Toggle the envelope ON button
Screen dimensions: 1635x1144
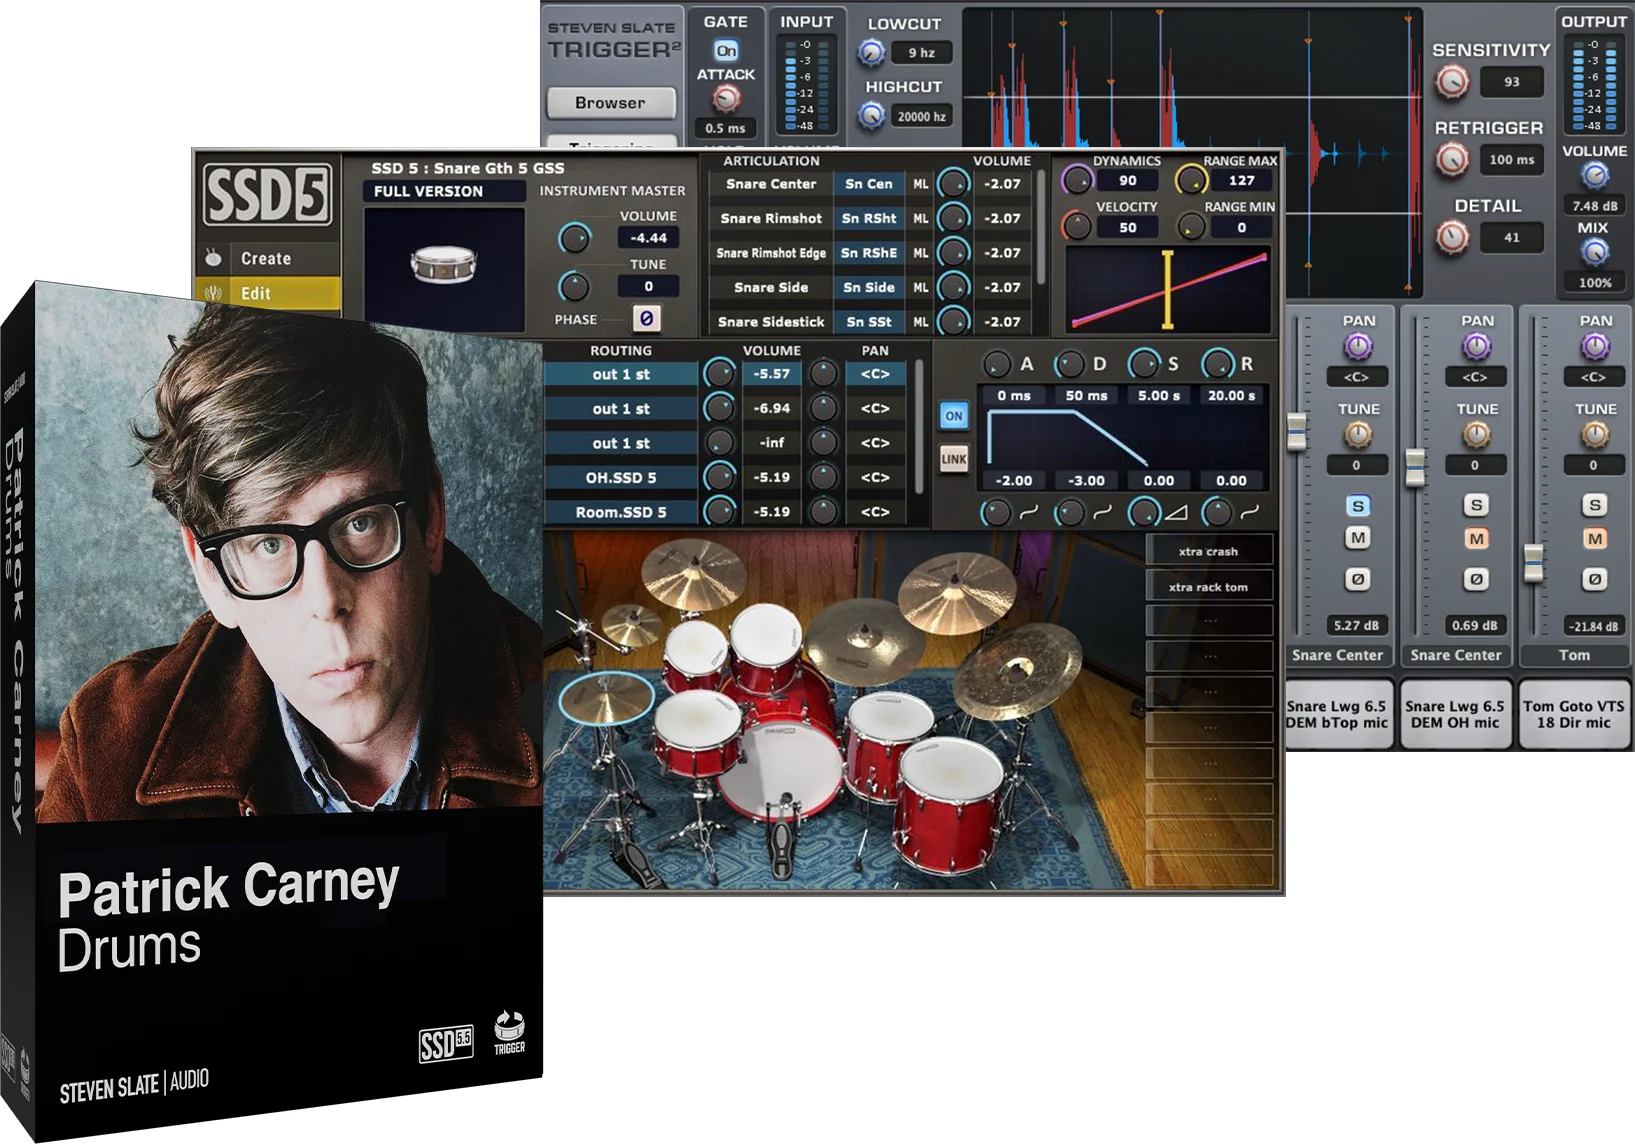(x=954, y=415)
